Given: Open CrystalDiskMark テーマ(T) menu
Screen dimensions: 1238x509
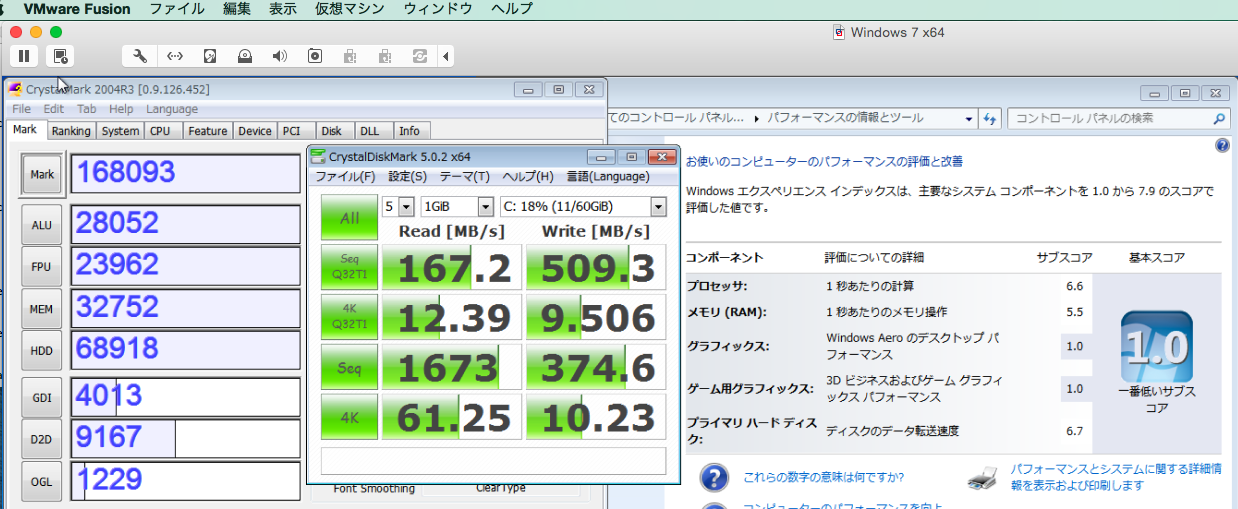Looking at the screenshot, I should (x=465, y=176).
